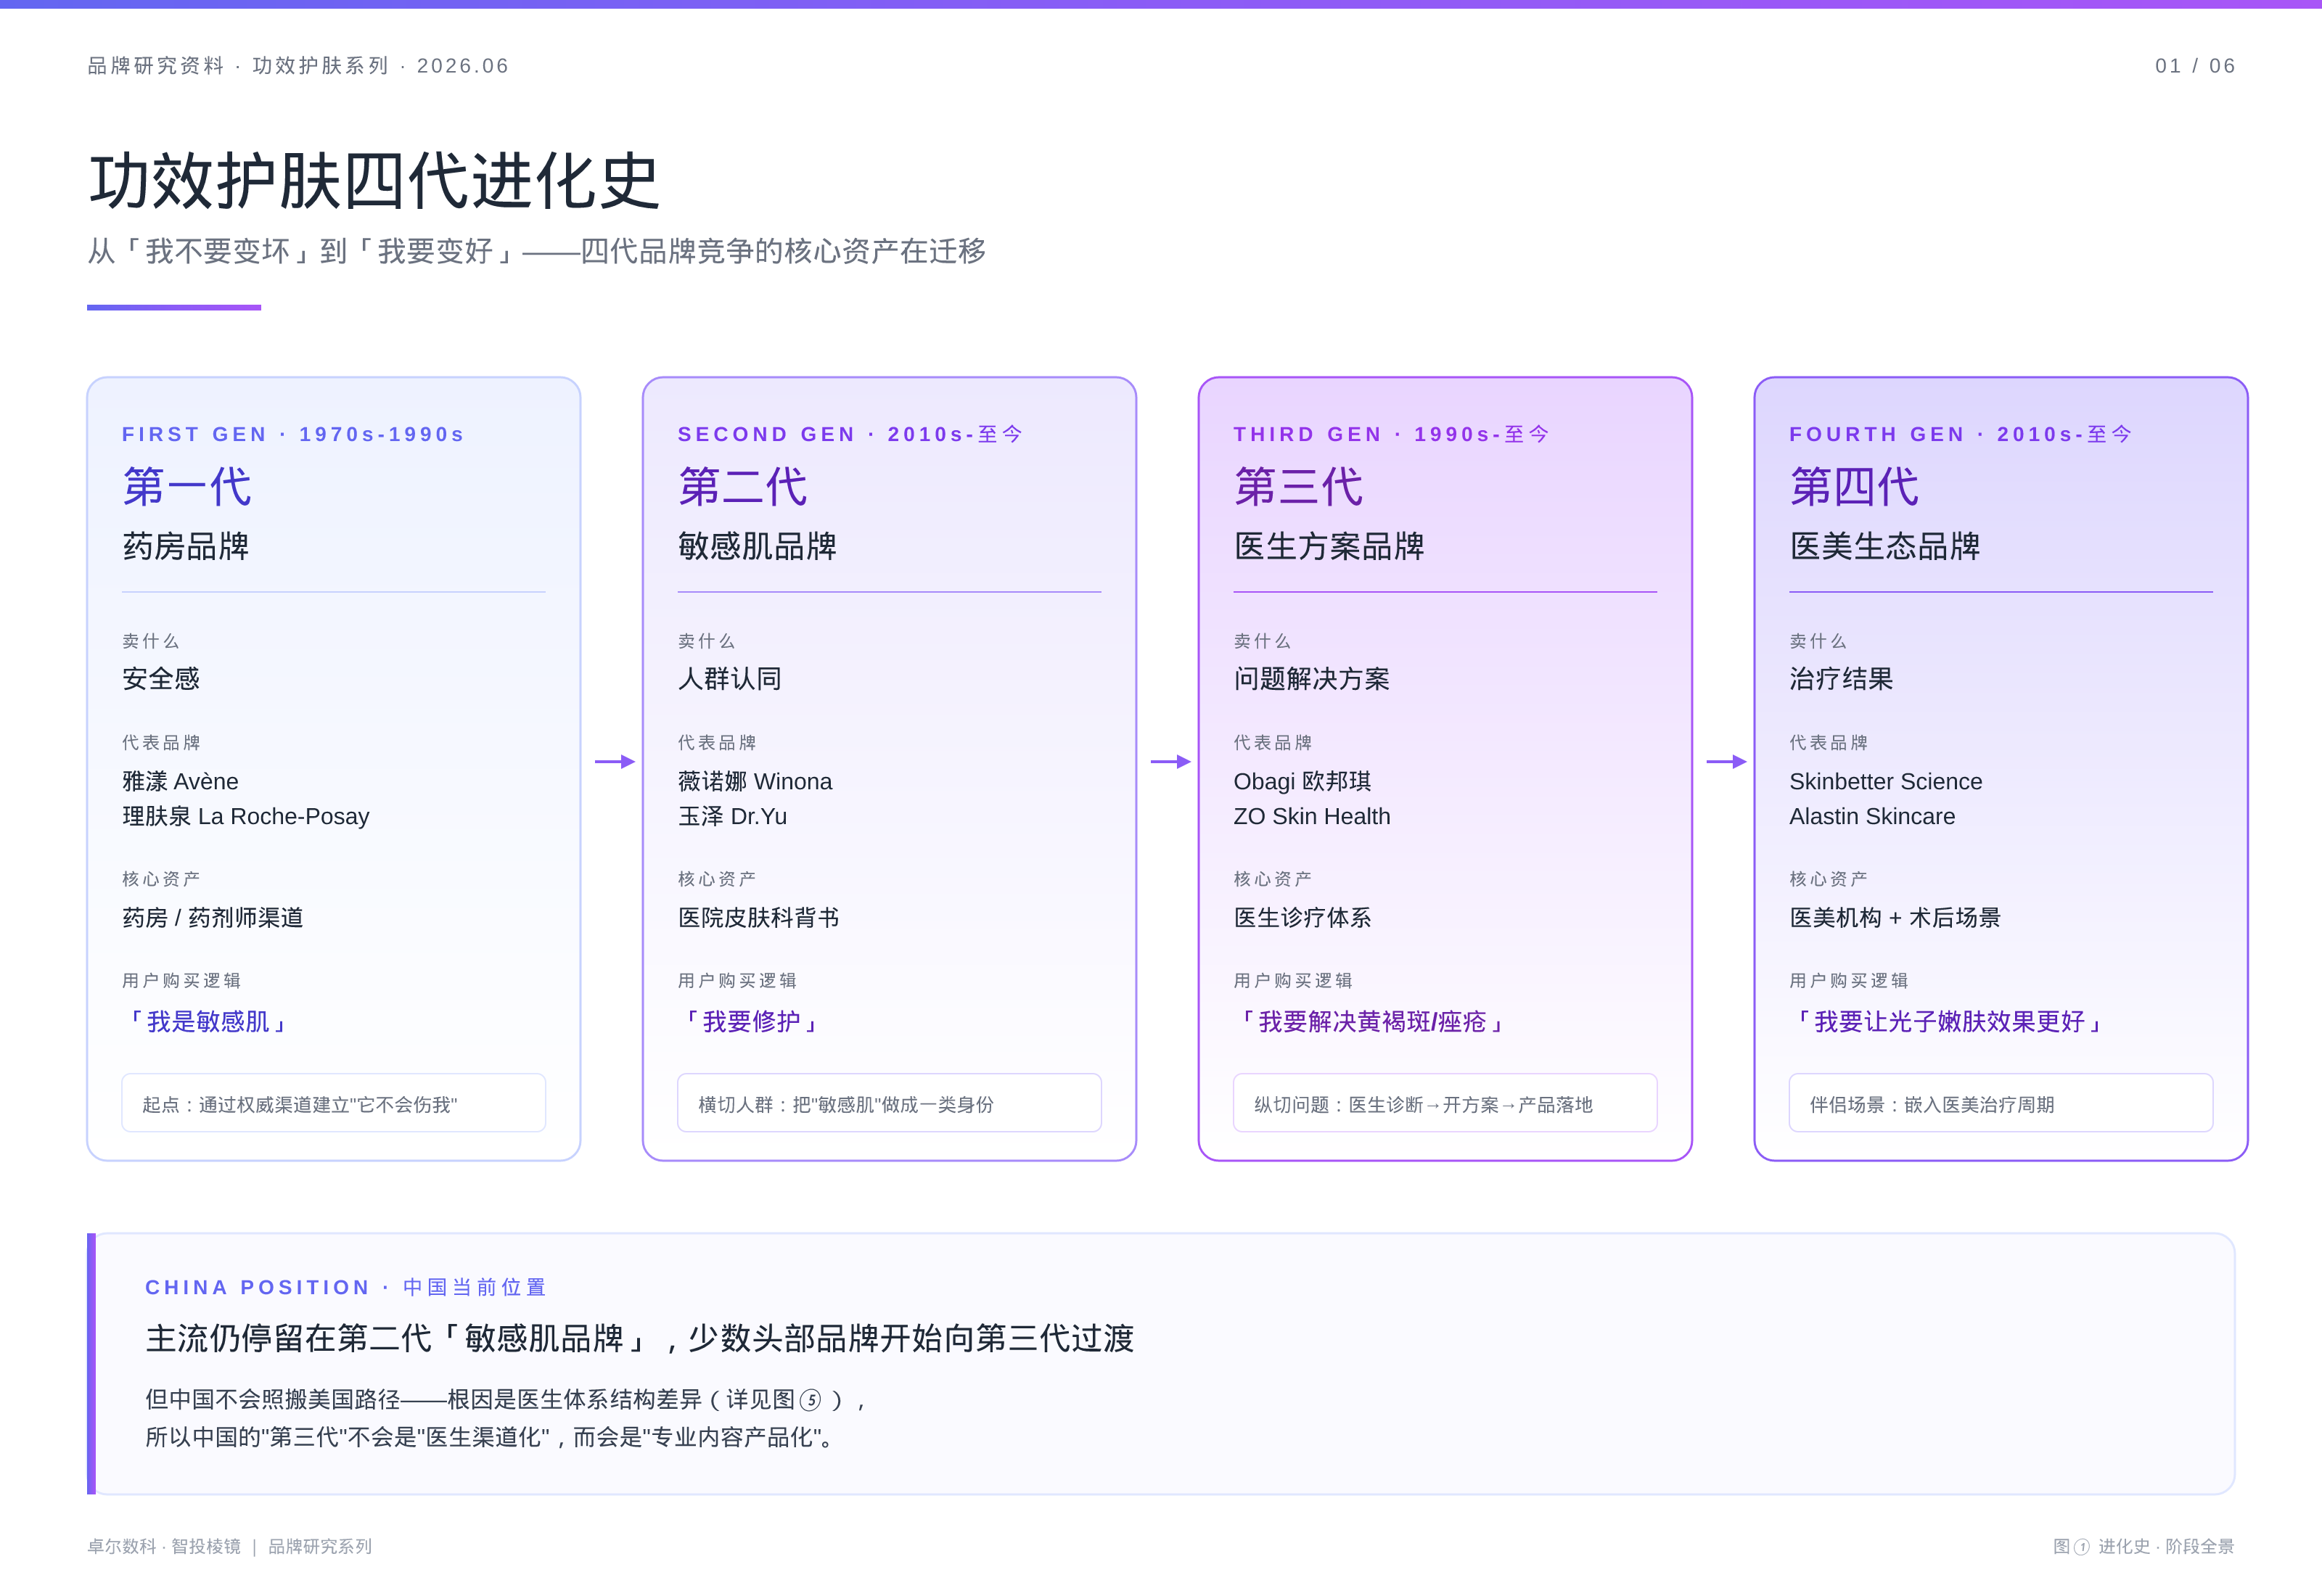
Task: Click the label THIRD GEN · 1990s-至今
Action: click(1392, 434)
